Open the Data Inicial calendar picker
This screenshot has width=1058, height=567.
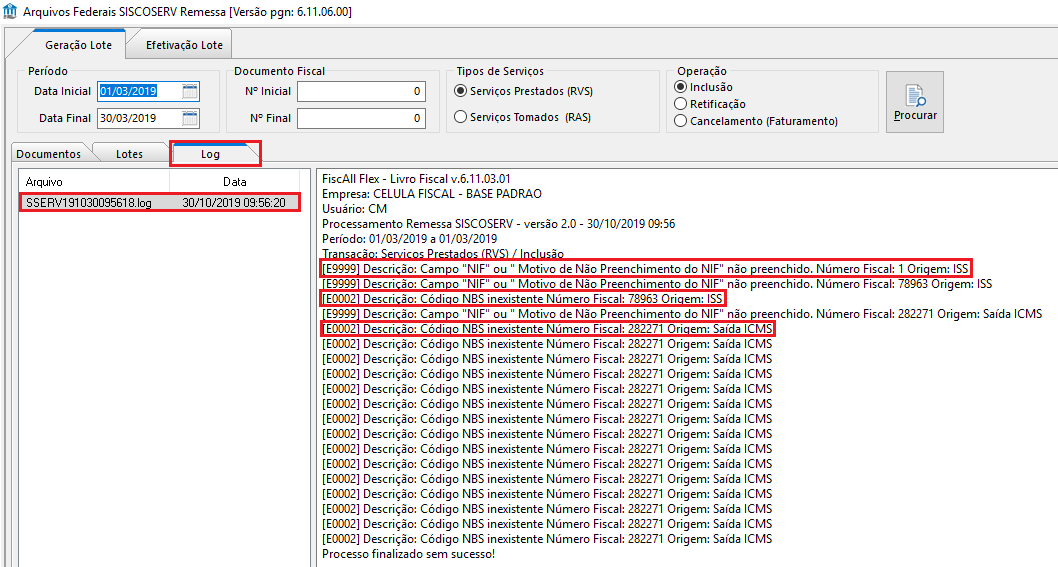tap(190, 91)
